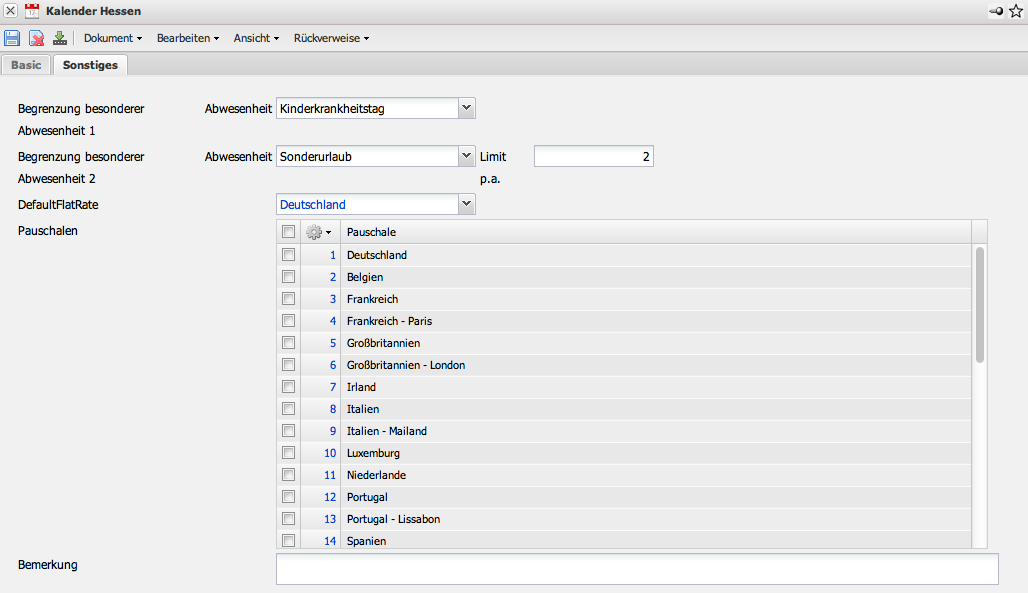Toggle the select-all checkbox in the Pauschalen header
Viewport: 1028px width, 593px height.
[x=288, y=232]
